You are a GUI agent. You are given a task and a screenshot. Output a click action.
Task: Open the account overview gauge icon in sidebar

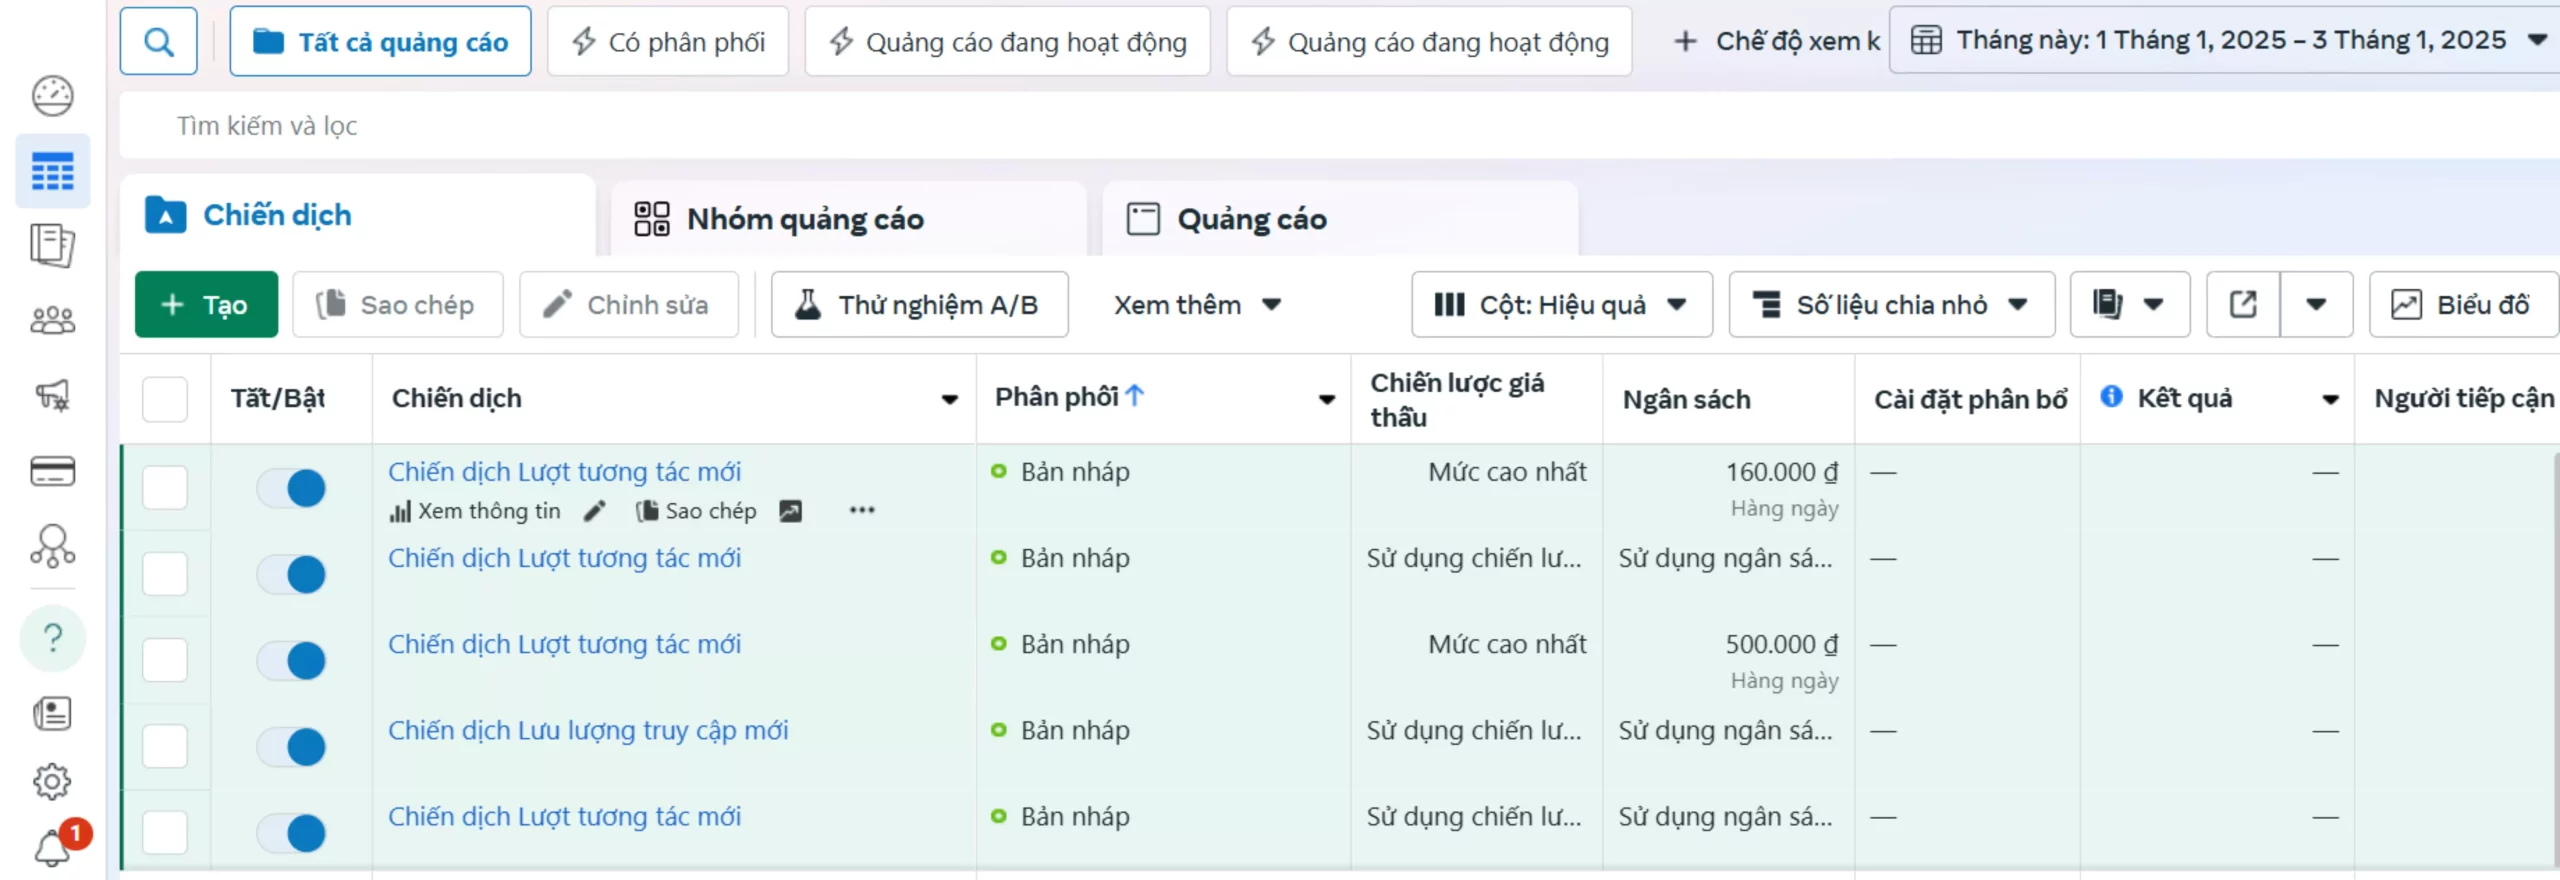(52, 96)
